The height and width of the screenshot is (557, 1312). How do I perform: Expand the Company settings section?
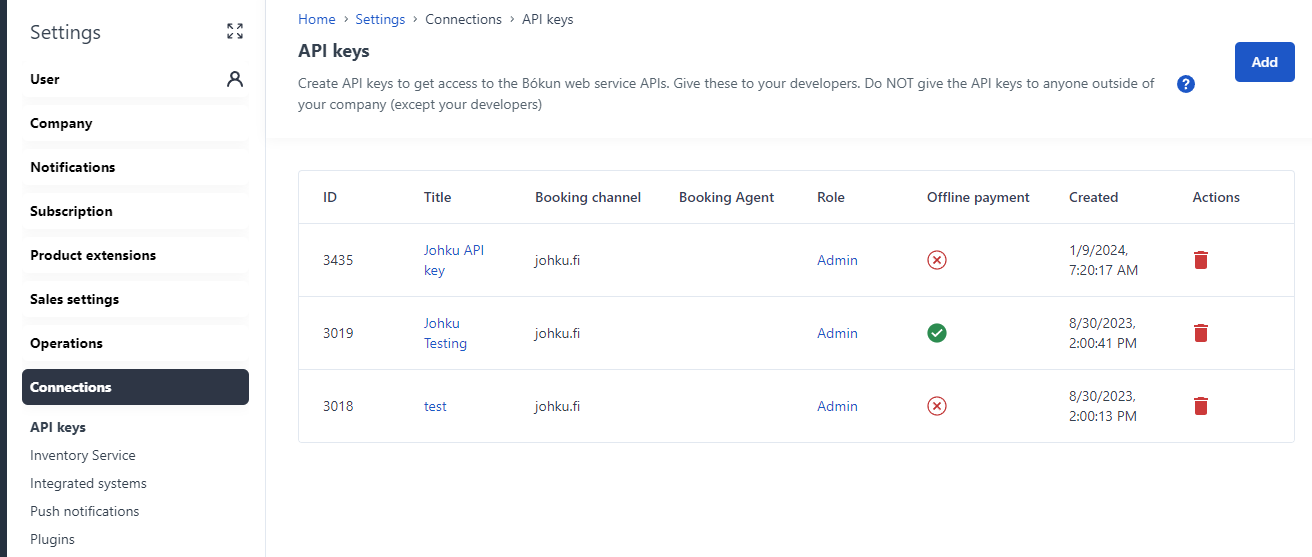point(135,123)
